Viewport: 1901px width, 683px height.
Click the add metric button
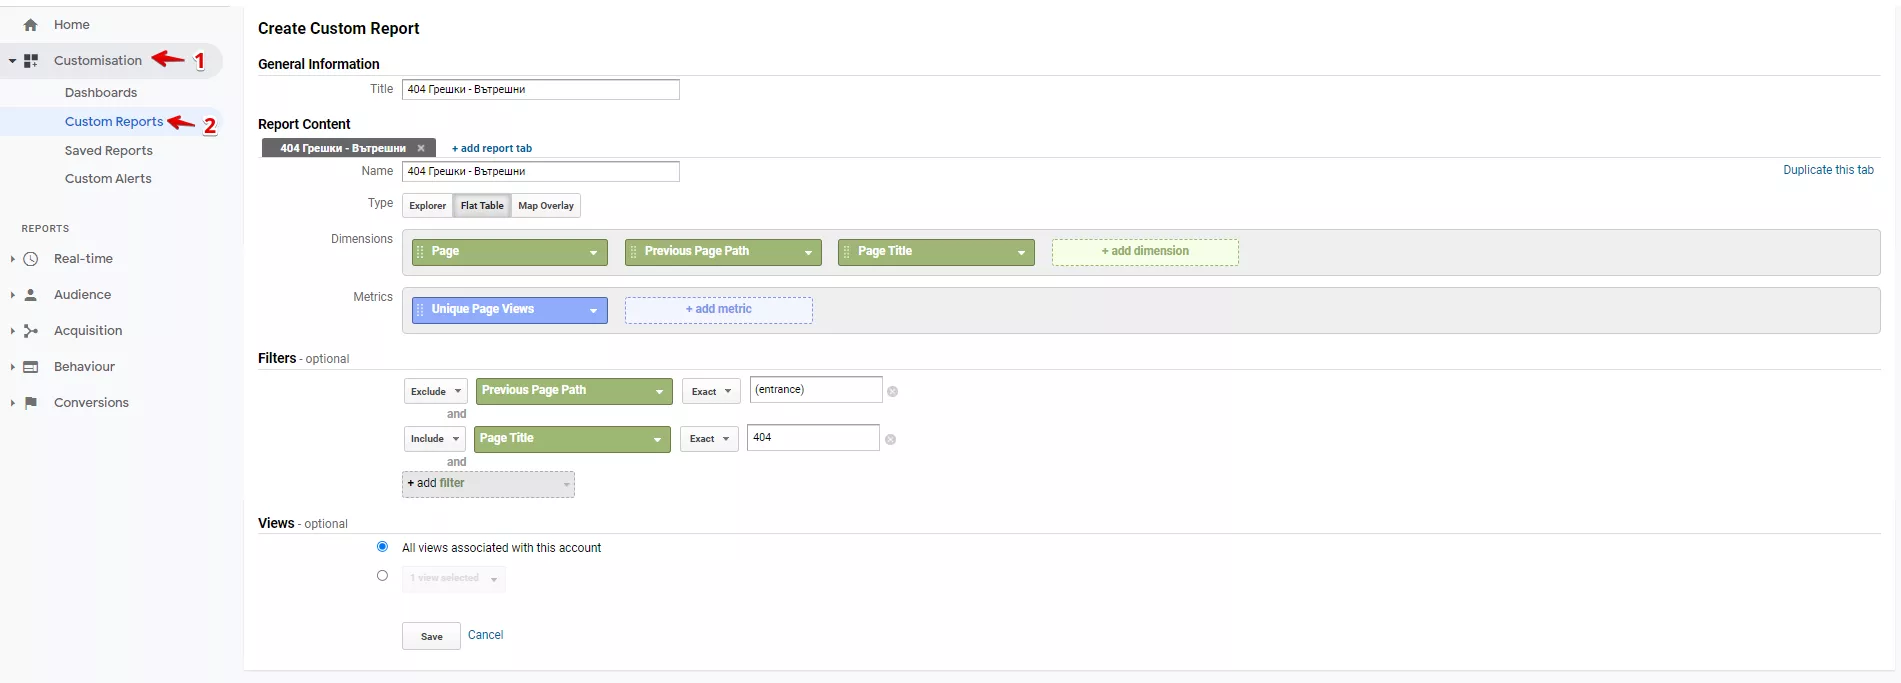pyautogui.click(x=719, y=310)
